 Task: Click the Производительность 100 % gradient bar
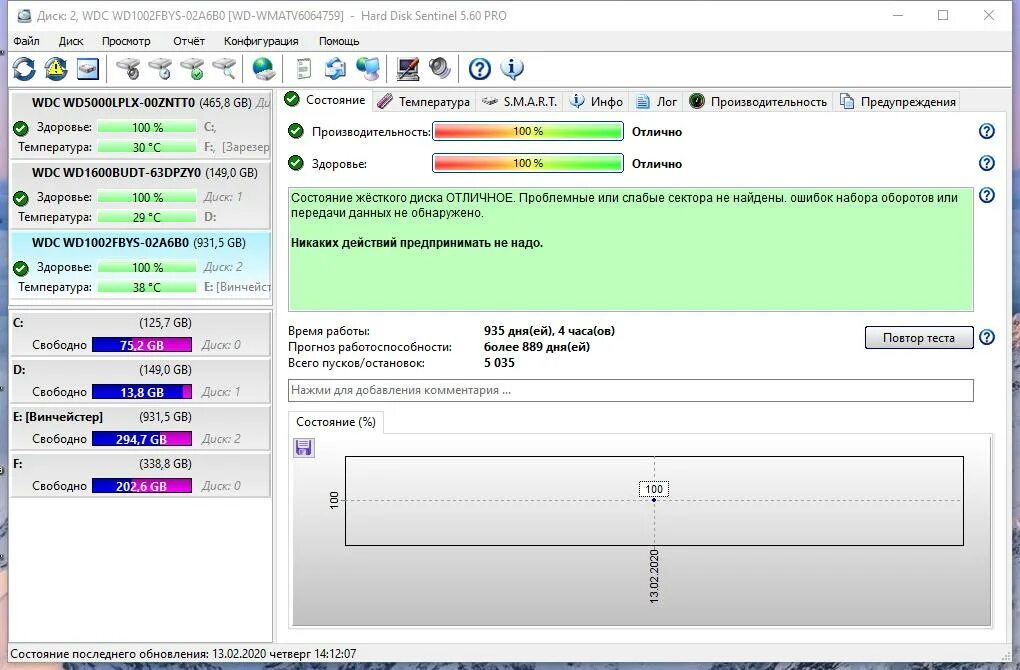528,131
